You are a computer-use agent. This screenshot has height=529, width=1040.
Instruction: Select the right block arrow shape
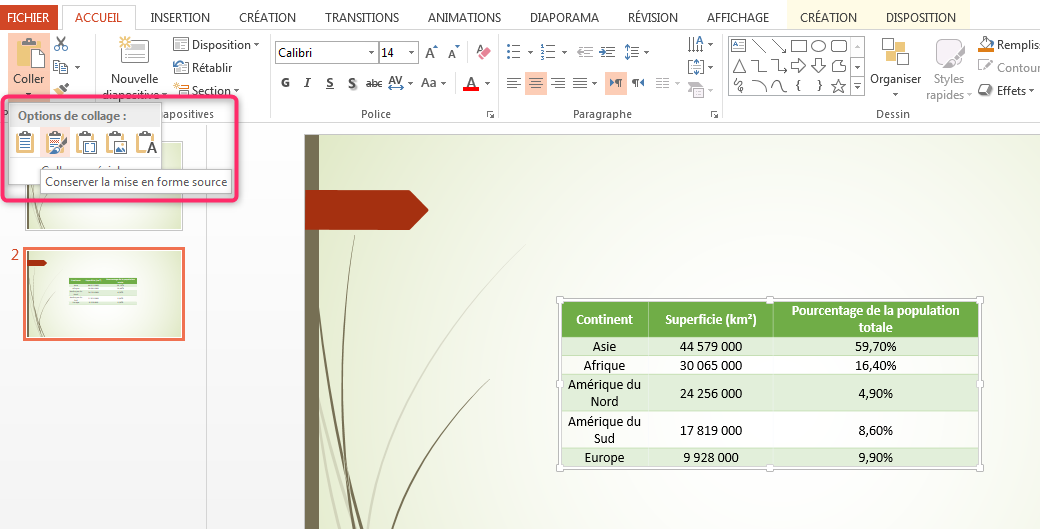(x=799, y=66)
